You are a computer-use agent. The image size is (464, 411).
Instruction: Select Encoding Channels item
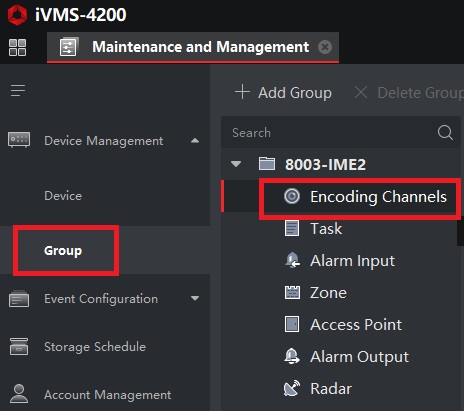378,197
